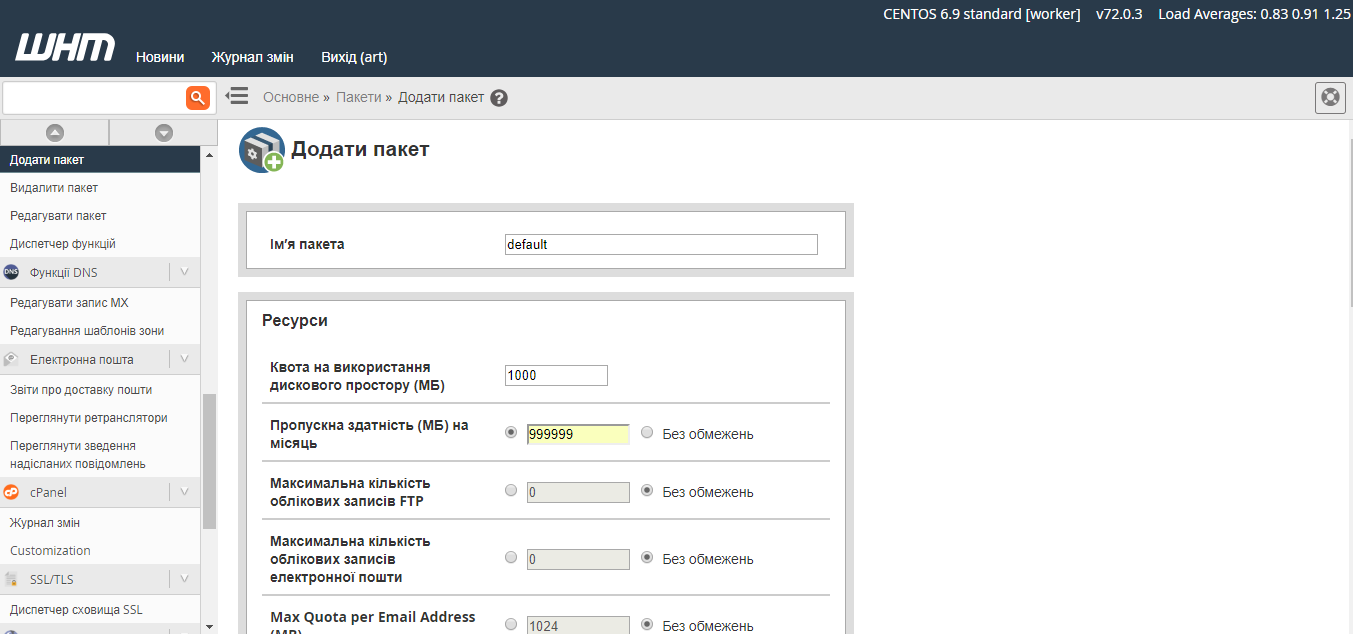Click the sidebar vertical scrollbar thumb
Viewport: 1353px width, 634px height.
coord(209,460)
